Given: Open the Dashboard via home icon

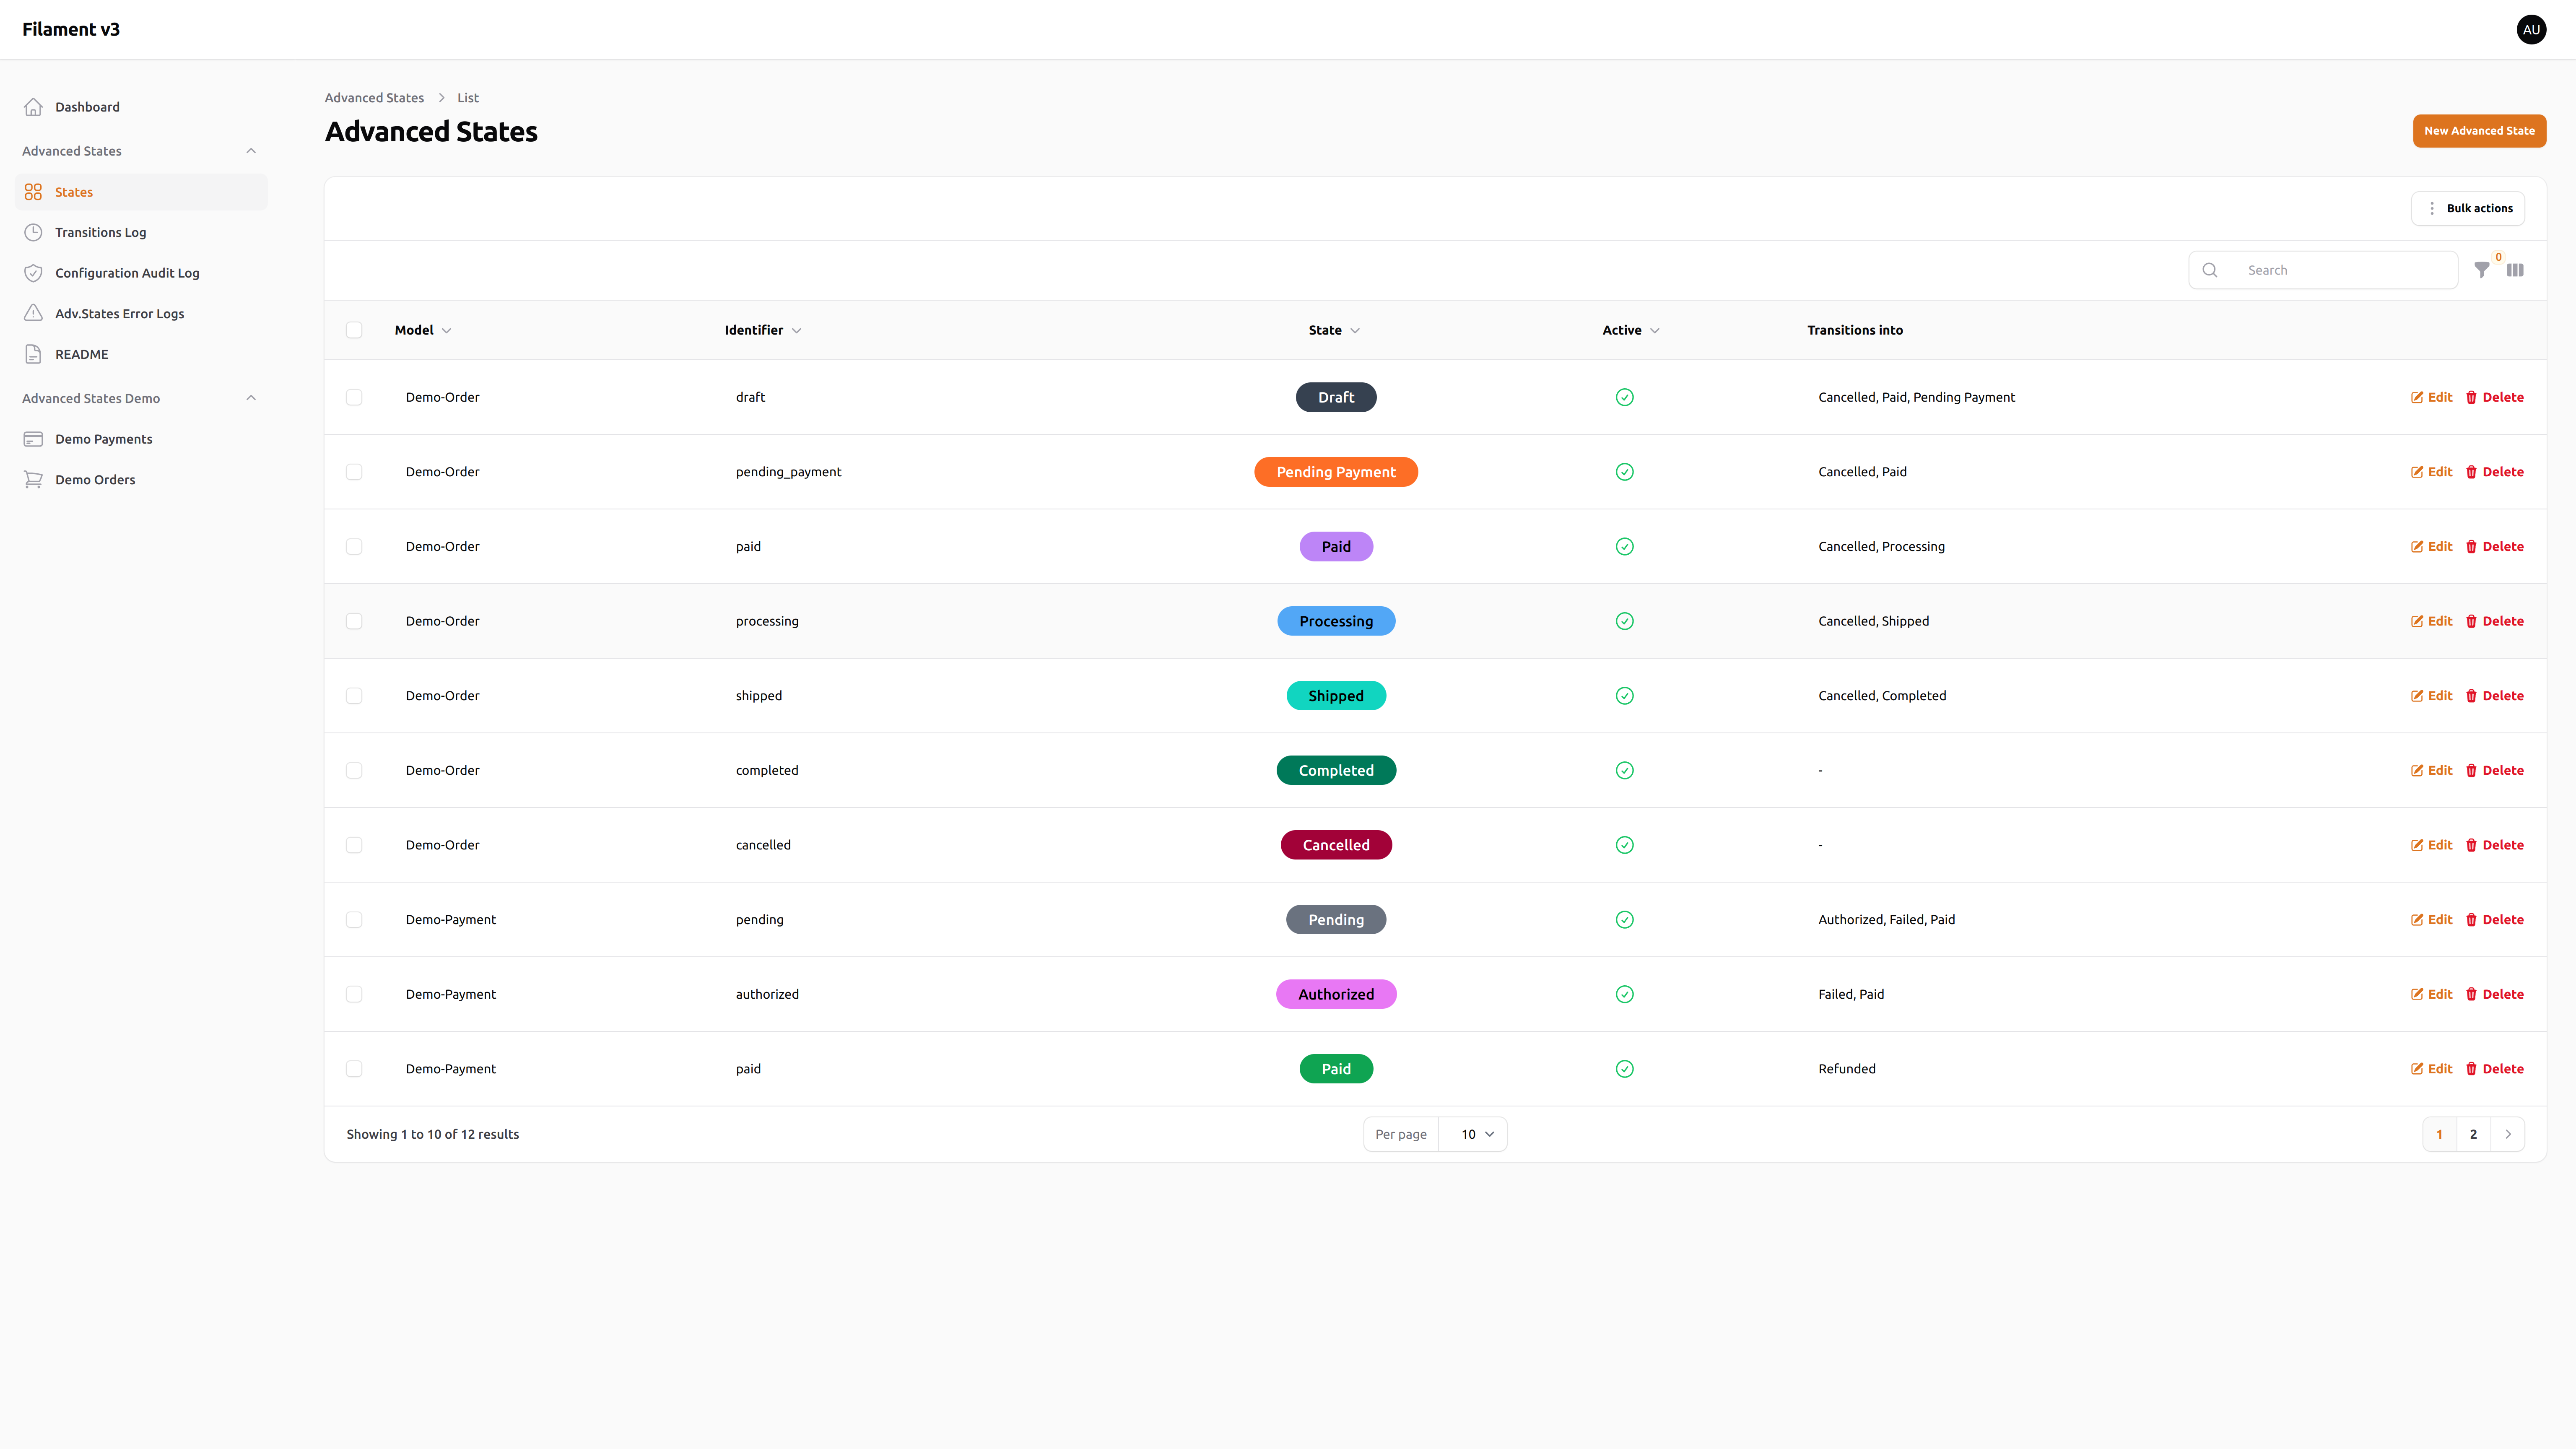Looking at the screenshot, I should 33,106.
